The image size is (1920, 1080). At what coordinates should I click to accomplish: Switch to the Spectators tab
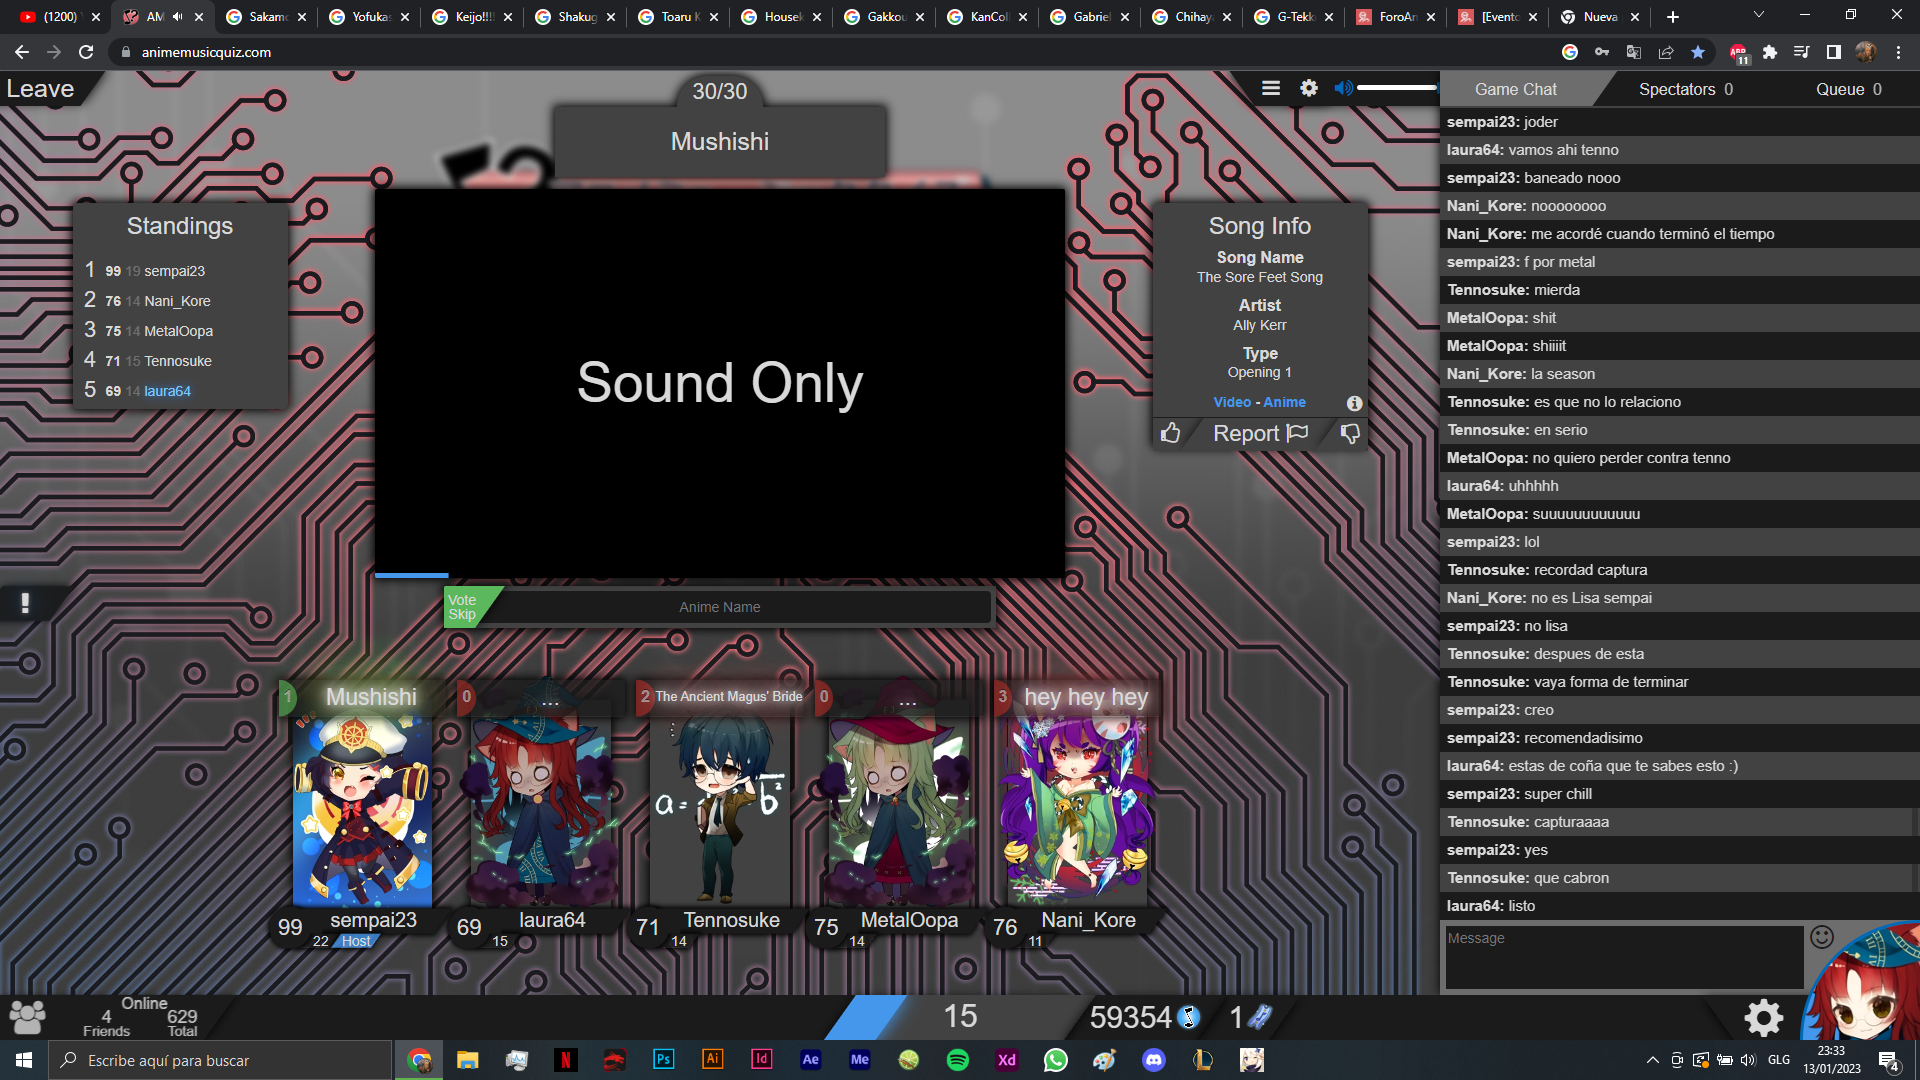(x=1685, y=89)
